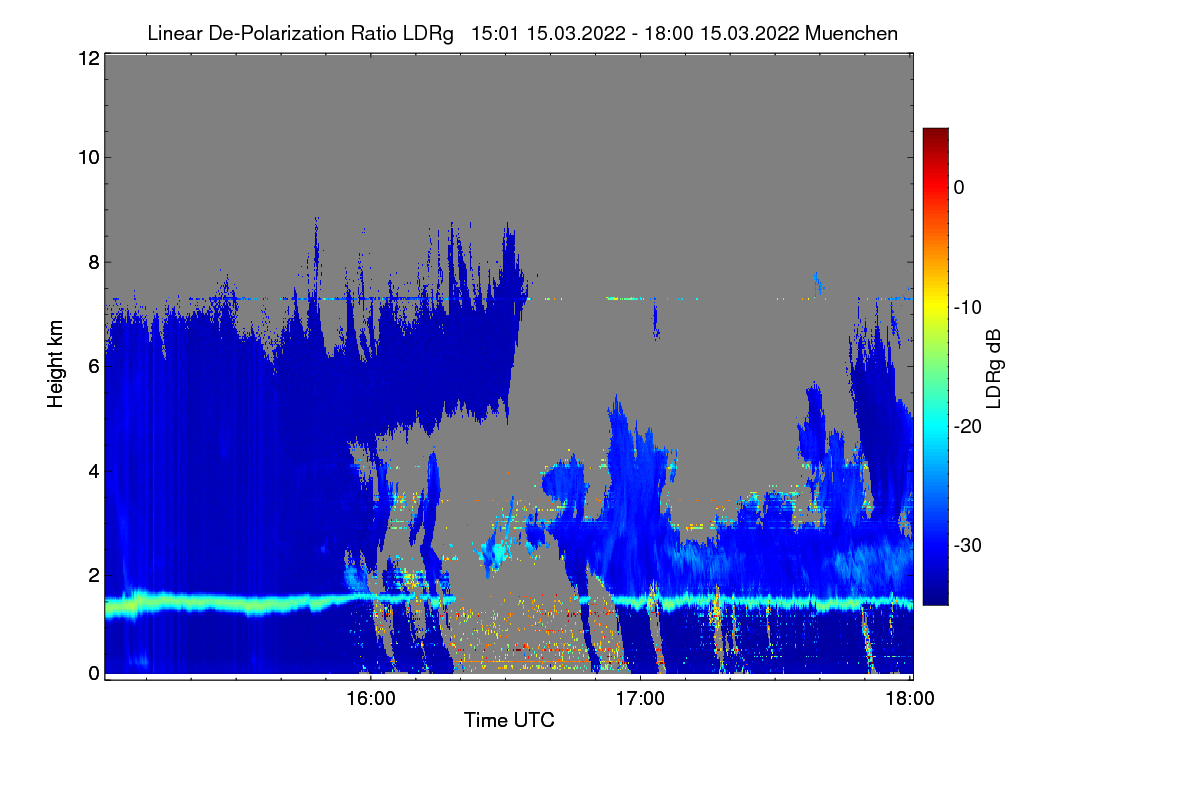Click the colorbar value '0'

click(x=959, y=187)
